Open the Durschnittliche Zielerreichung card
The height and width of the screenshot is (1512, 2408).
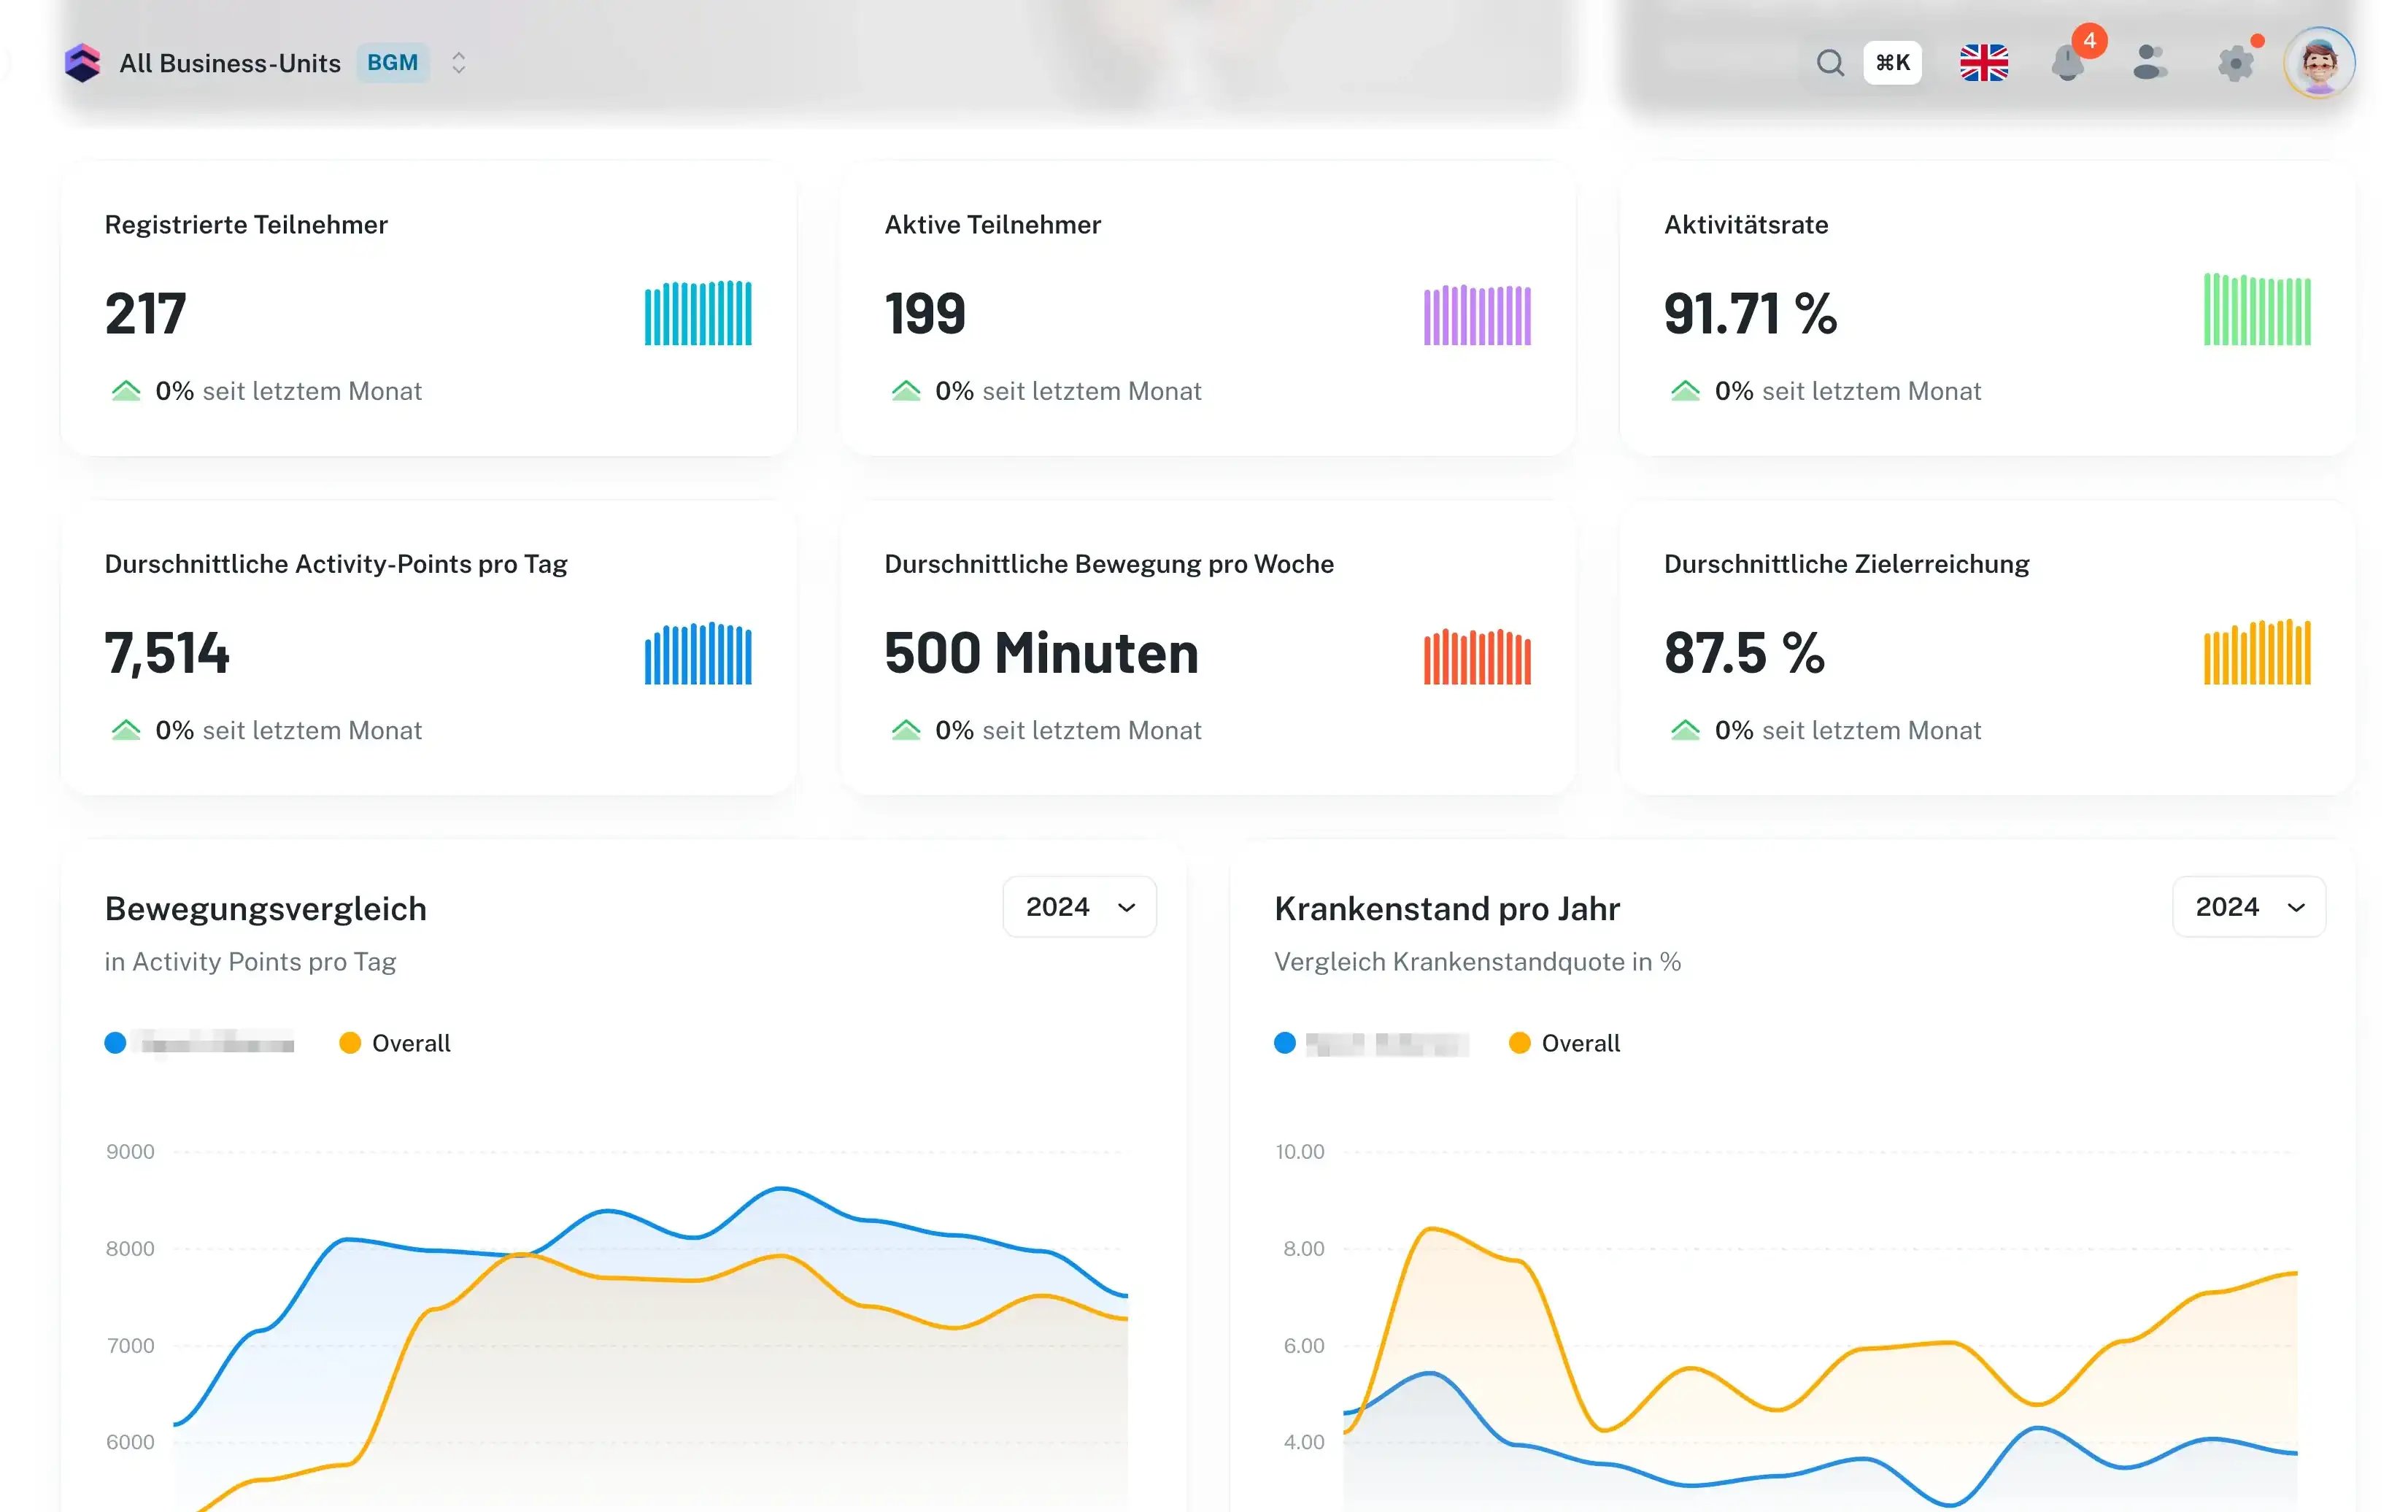(x=1986, y=648)
